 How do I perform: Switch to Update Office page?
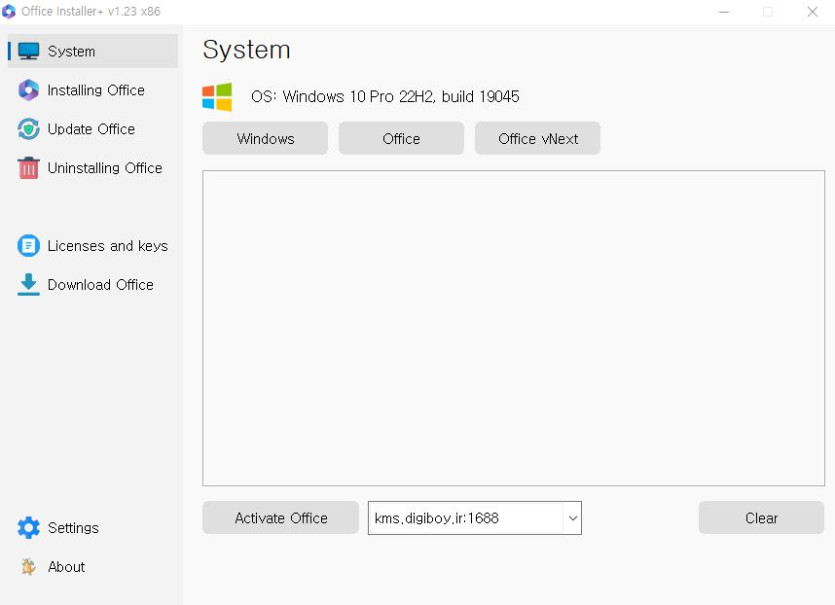click(x=93, y=129)
